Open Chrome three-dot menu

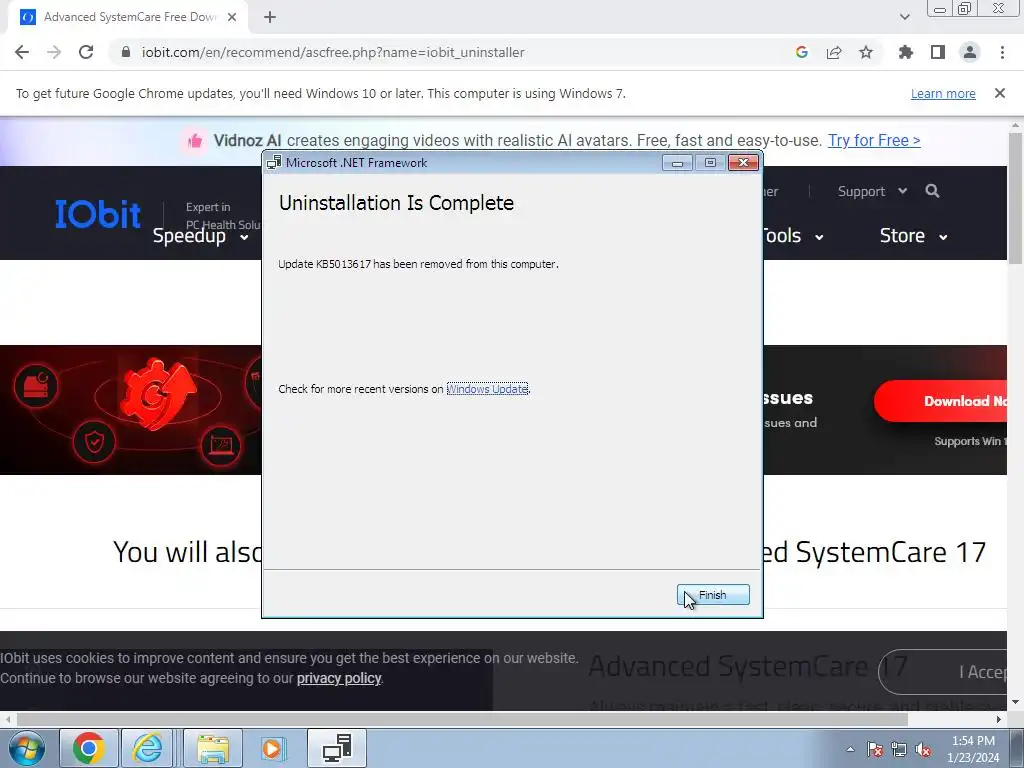point(1002,52)
